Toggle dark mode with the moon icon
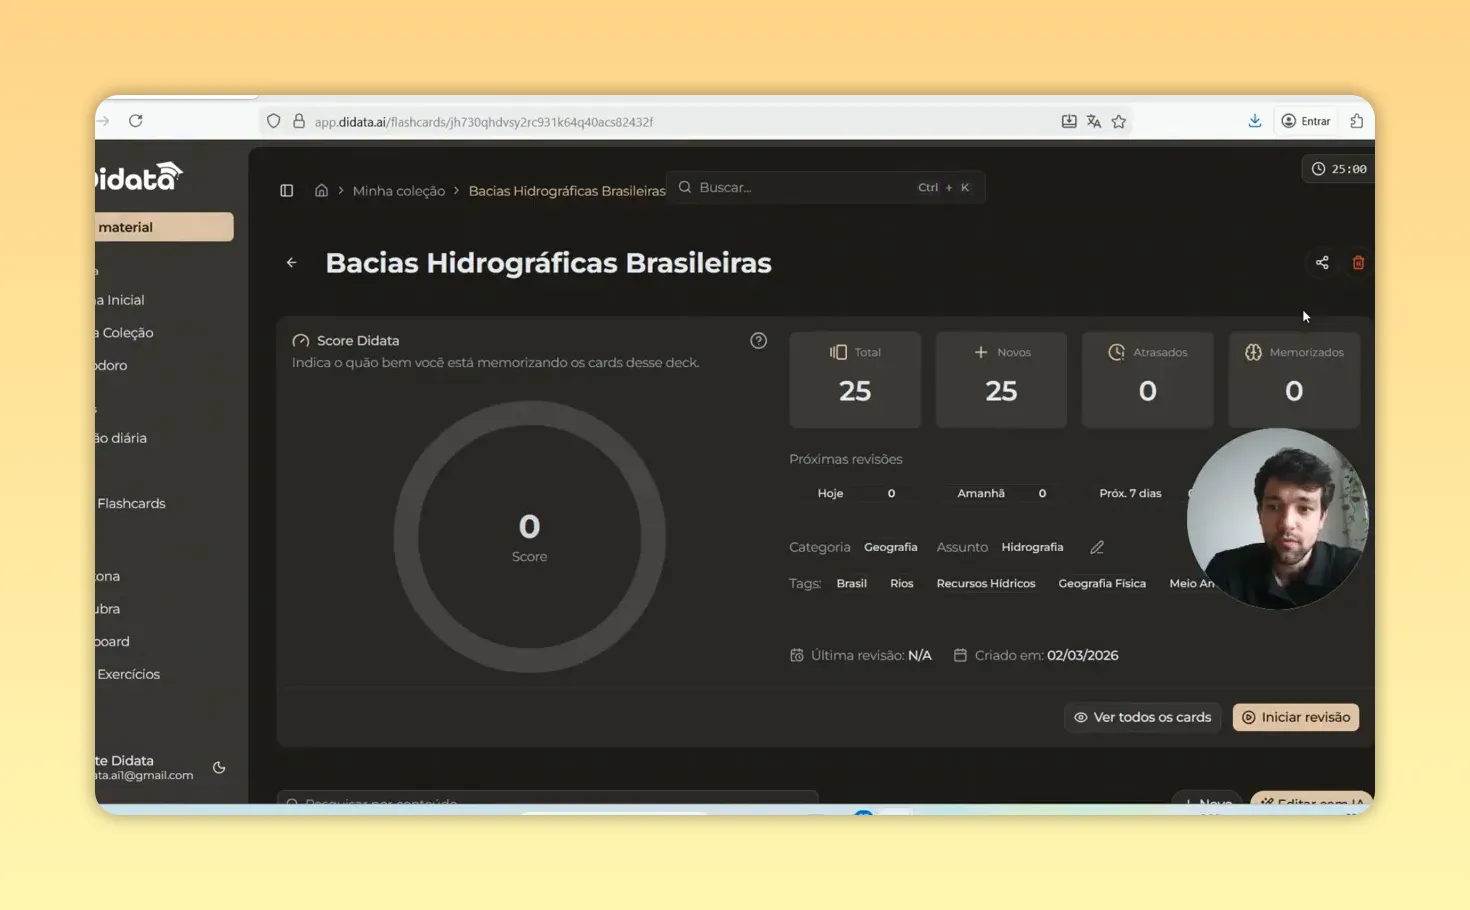Image resolution: width=1470 pixels, height=910 pixels. click(219, 767)
